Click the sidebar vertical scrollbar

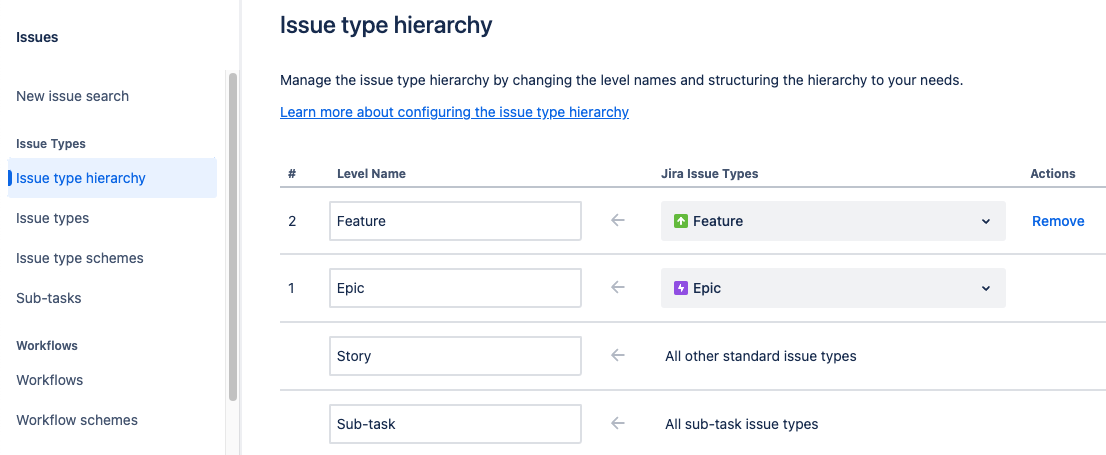point(233,236)
